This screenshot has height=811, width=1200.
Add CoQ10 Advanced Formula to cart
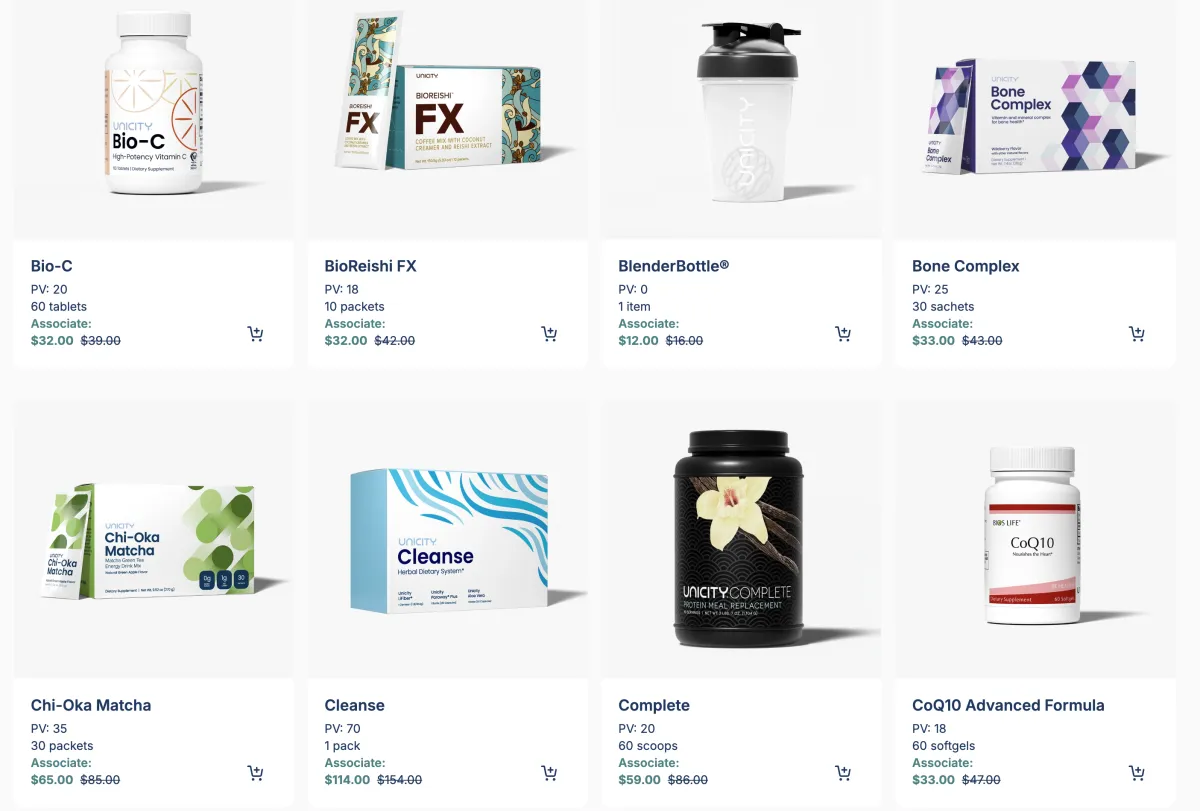(x=1137, y=773)
